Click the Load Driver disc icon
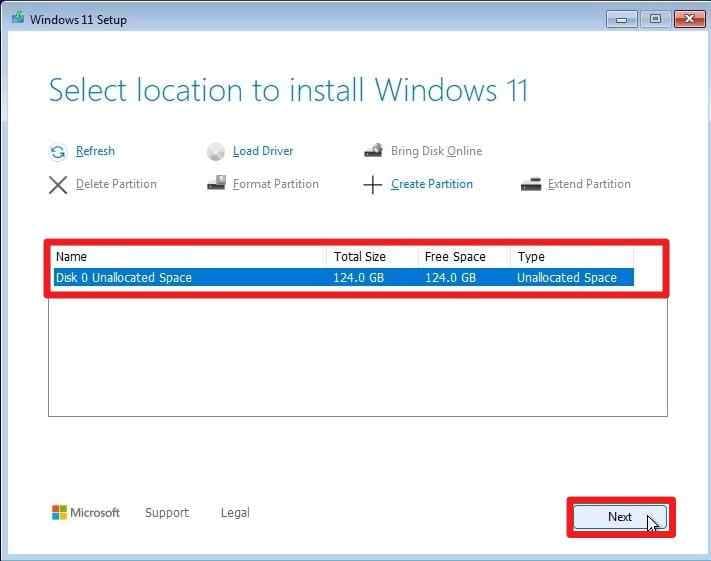 (x=215, y=151)
